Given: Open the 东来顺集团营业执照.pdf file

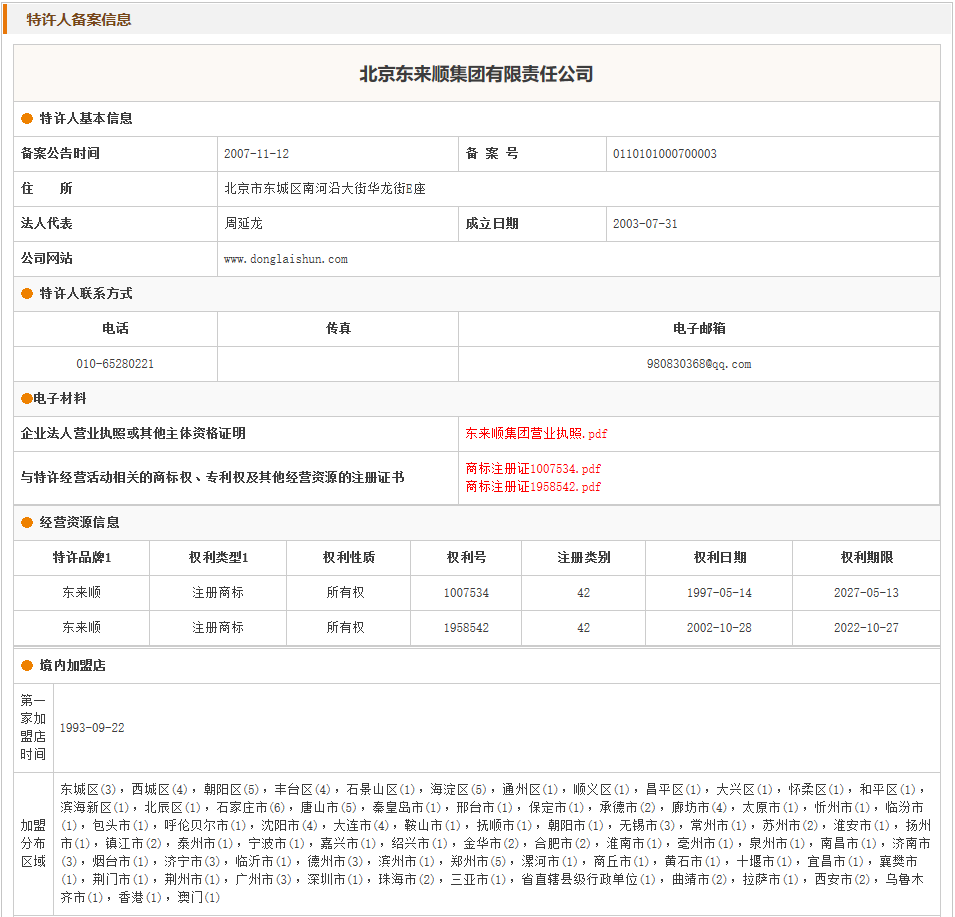Looking at the screenshot, I should pyautogui.click(x=536, y=434).
